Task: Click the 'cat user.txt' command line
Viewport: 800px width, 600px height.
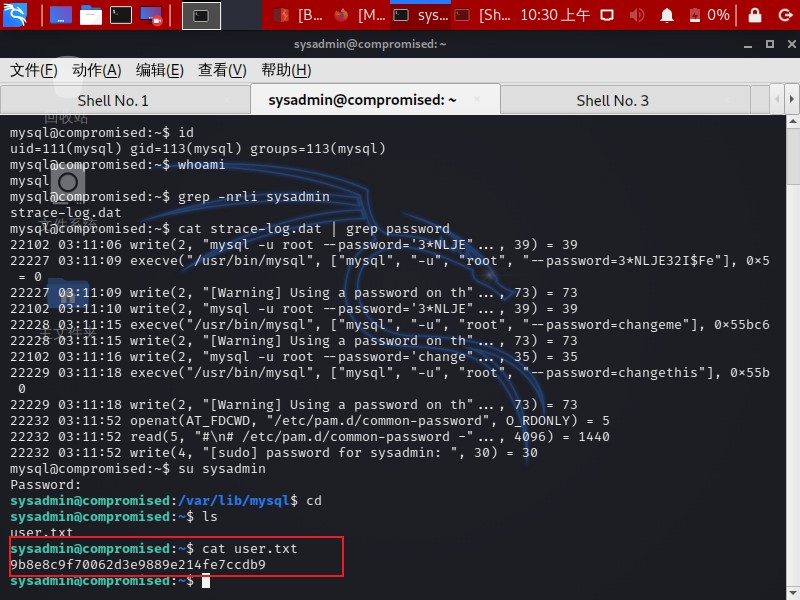Action: (154, 548)
